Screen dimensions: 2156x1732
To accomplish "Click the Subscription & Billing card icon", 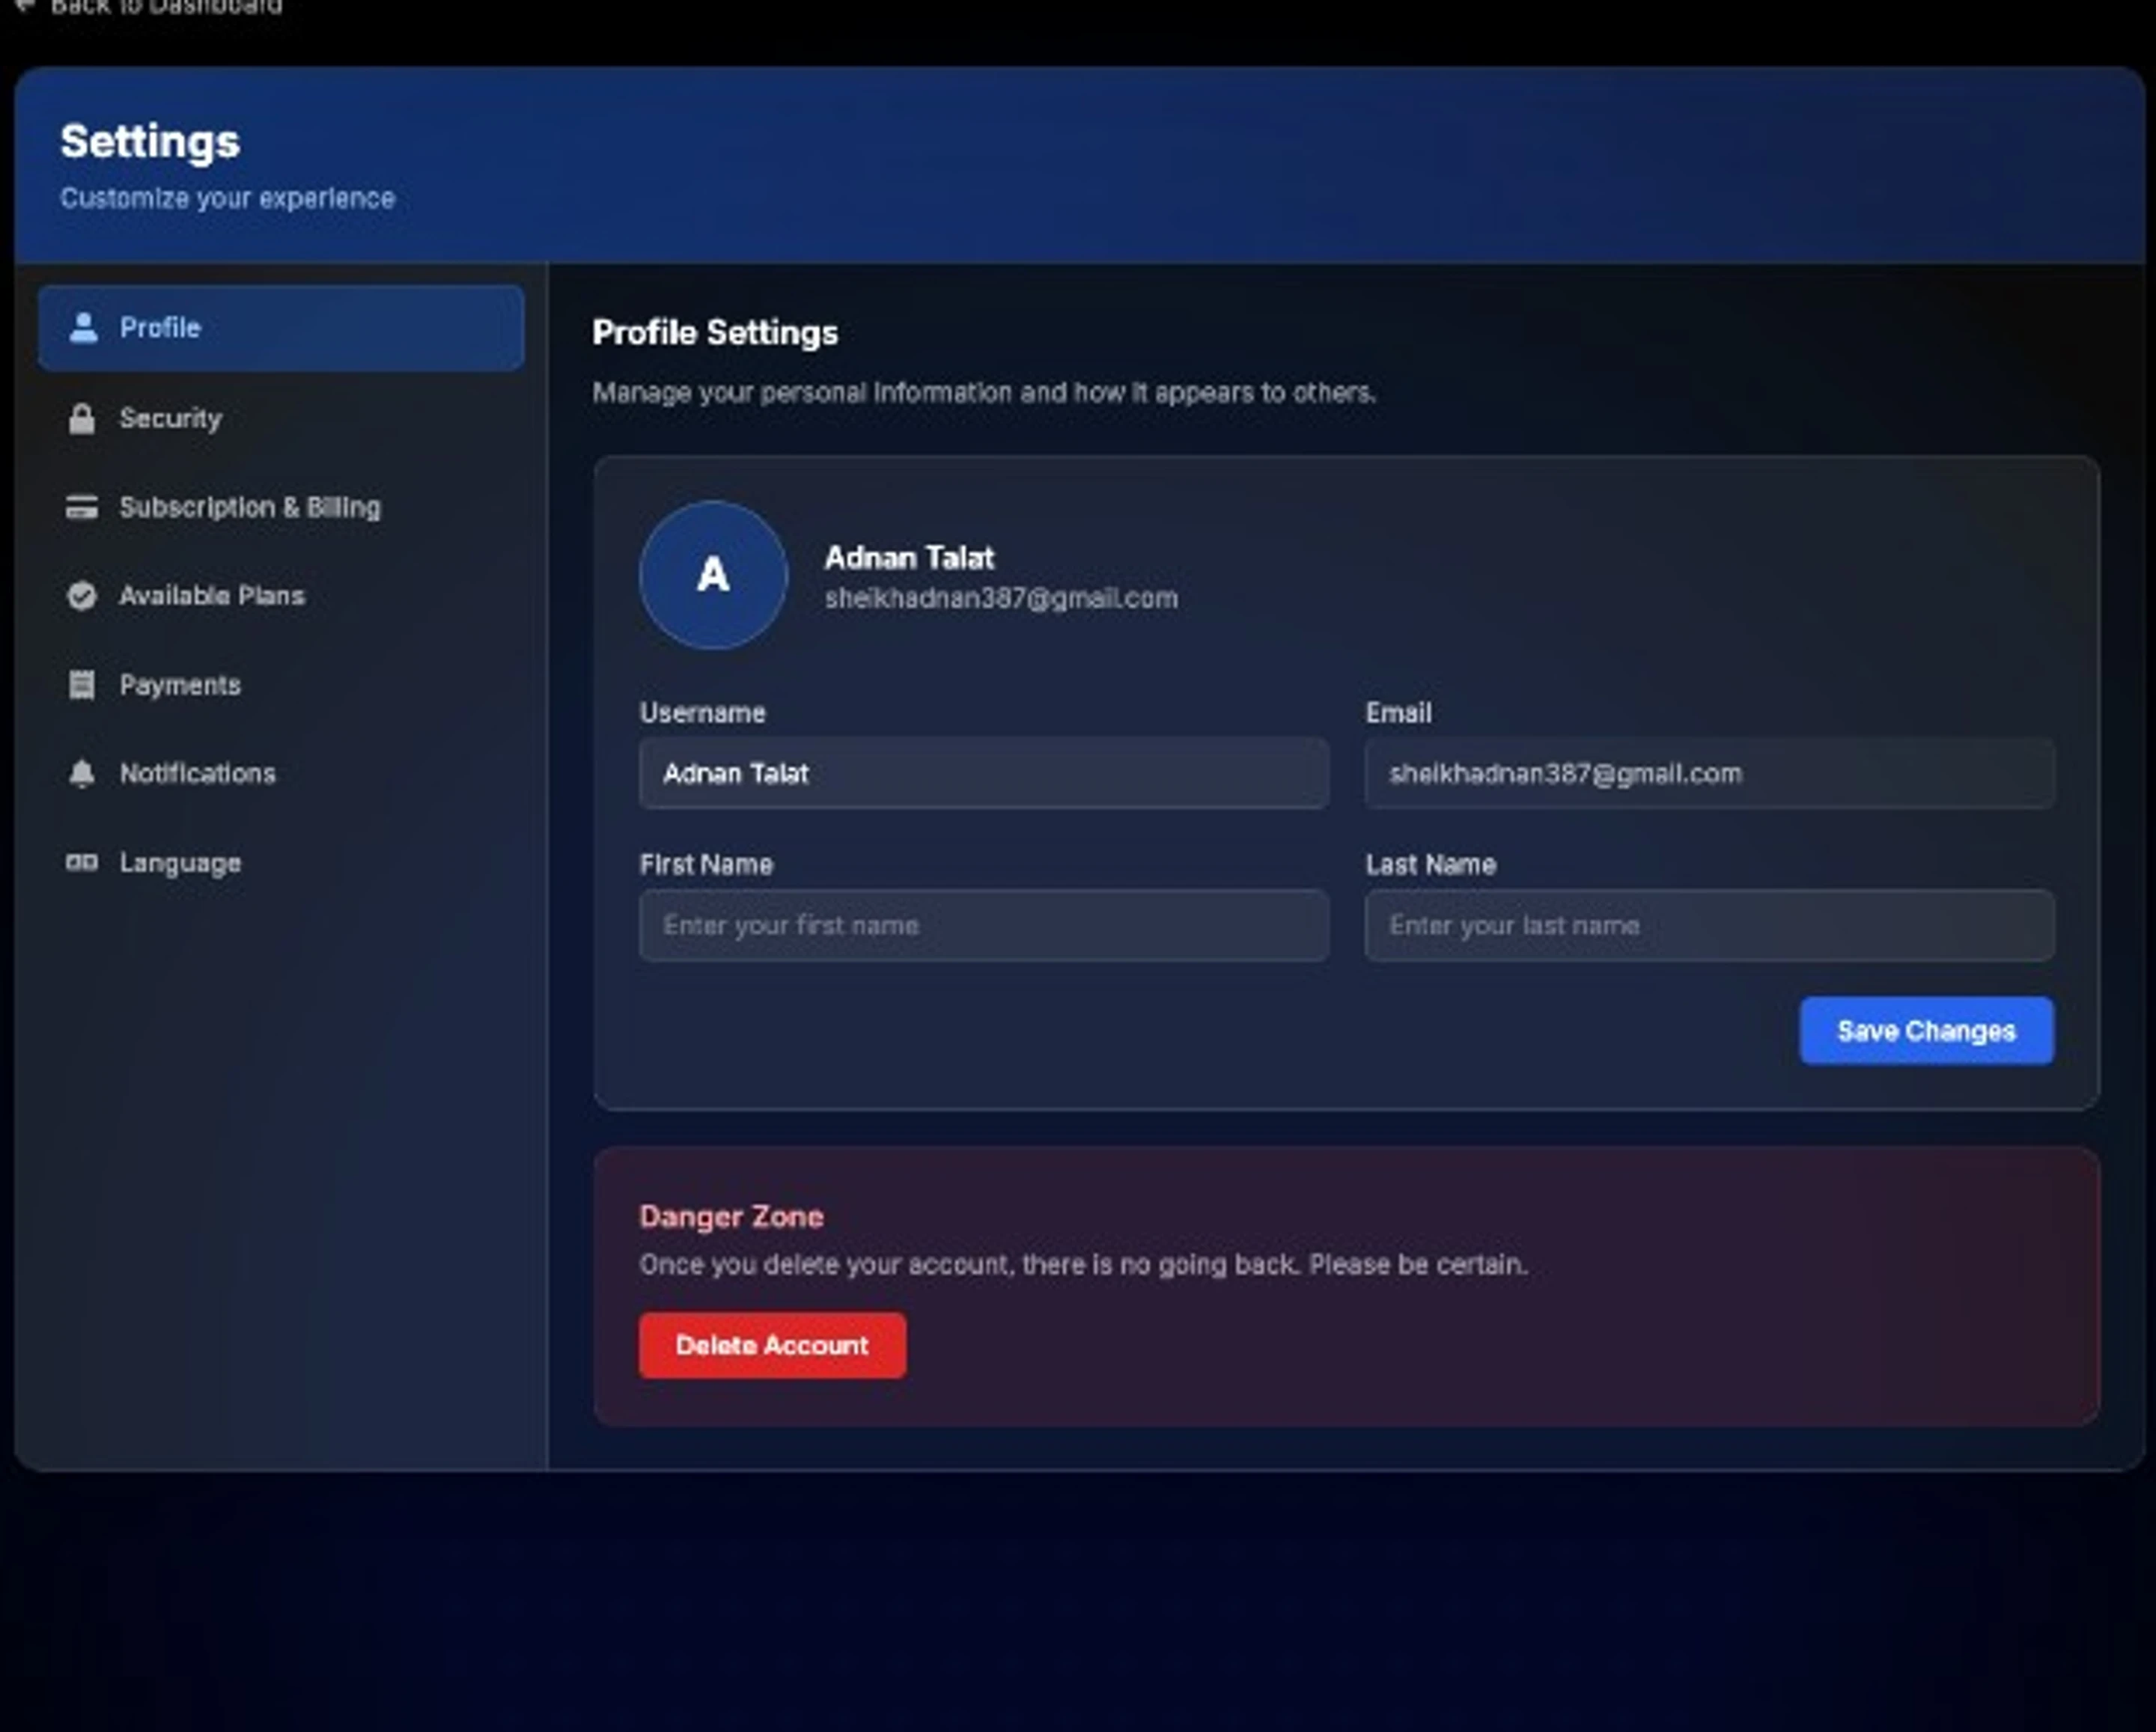I will pos(82,507).
